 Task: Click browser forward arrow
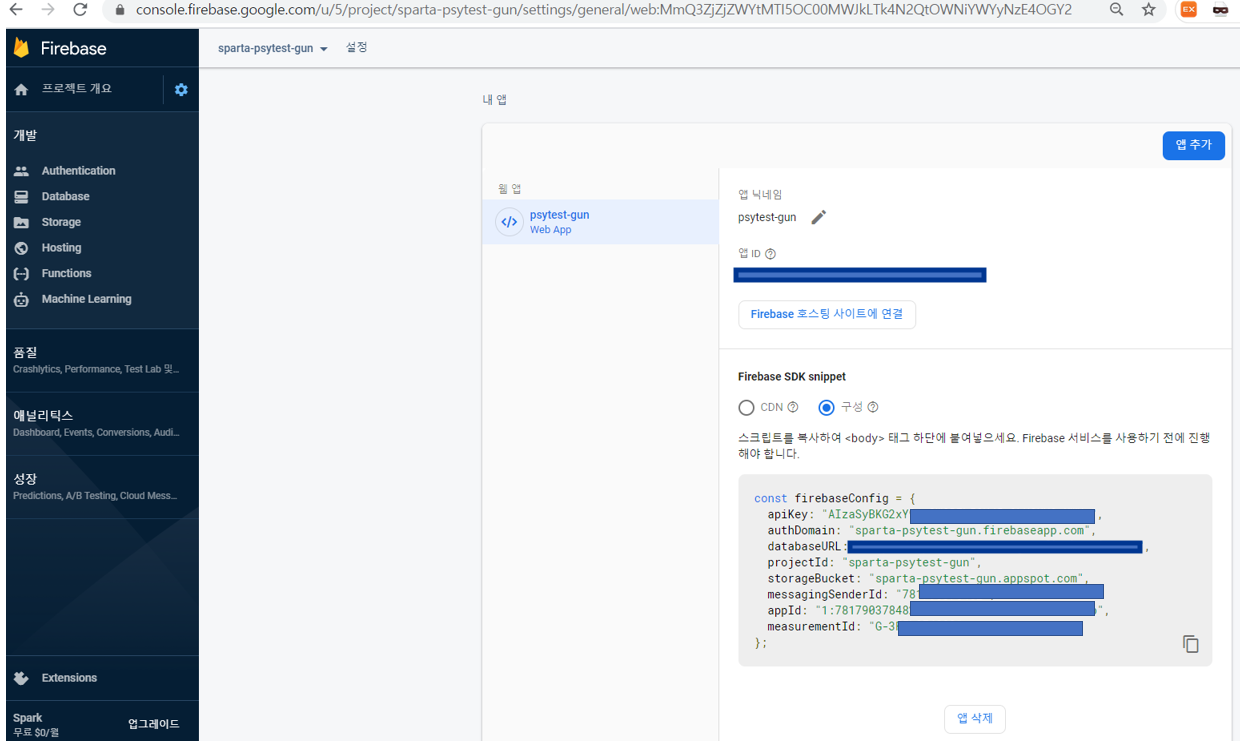[x=48, y=10]
